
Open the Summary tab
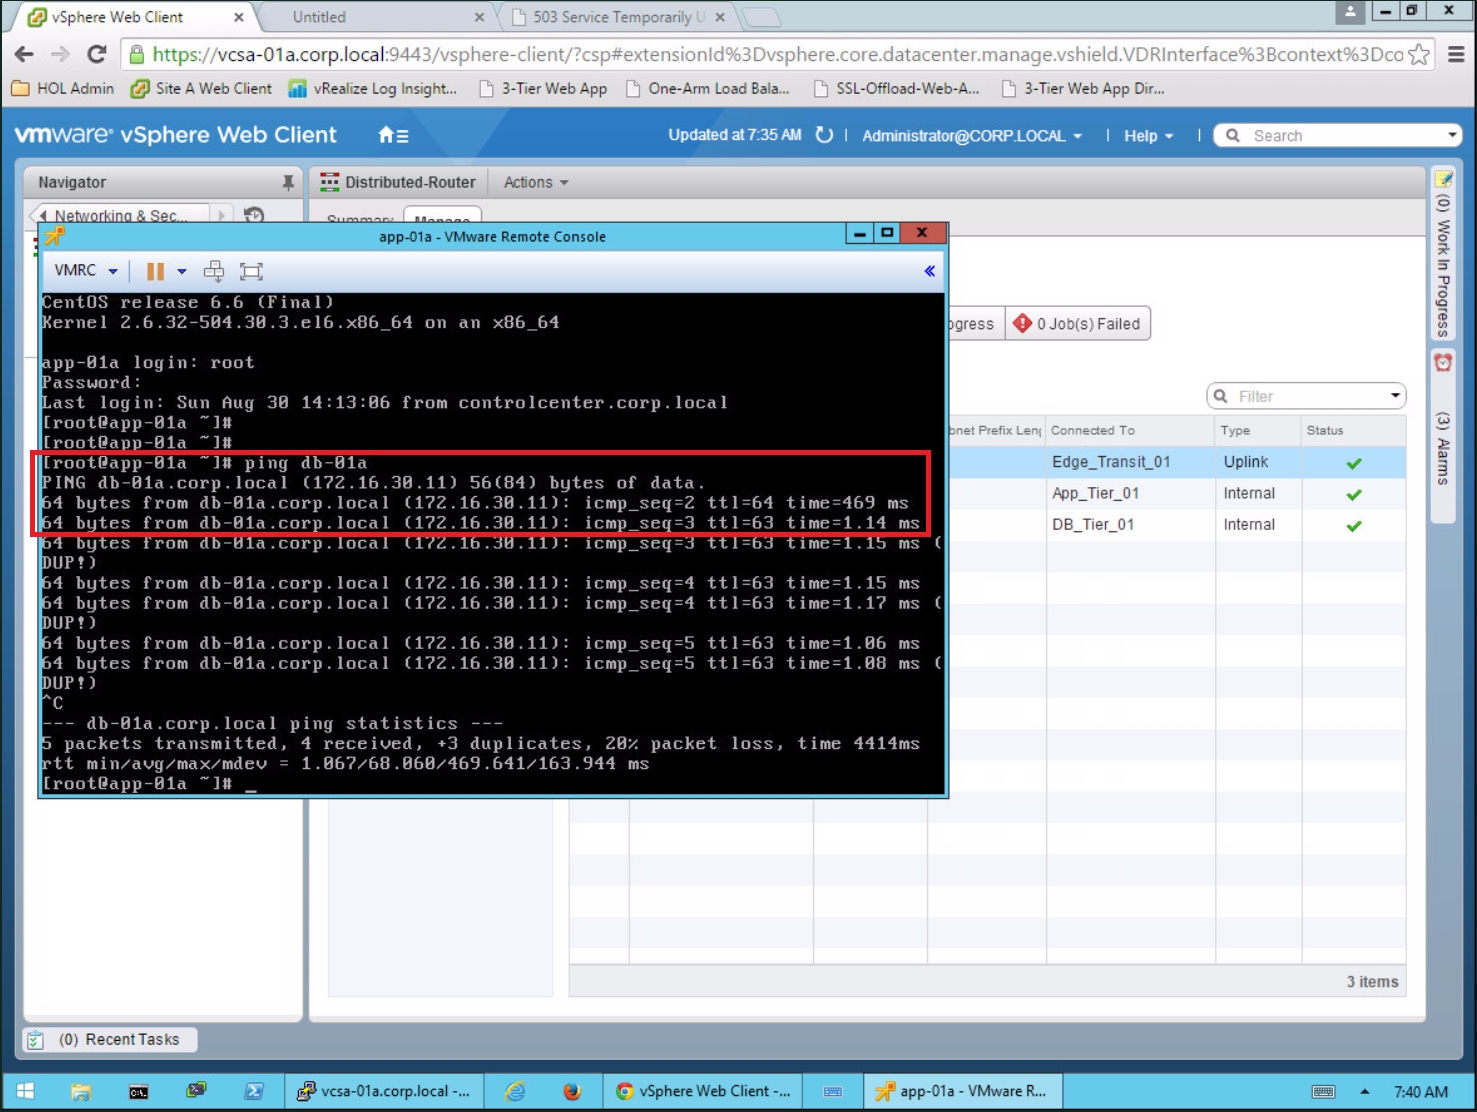pos(360,218)
